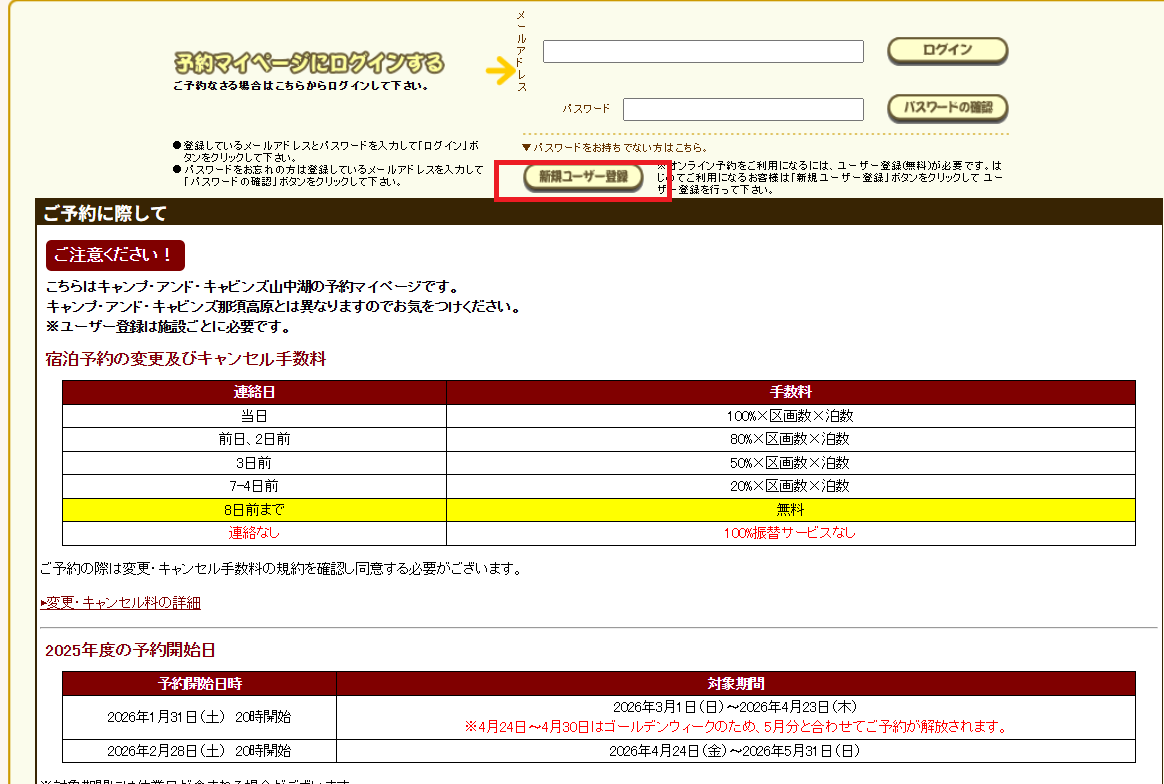Click the red 連絡なし table cell
Screen dimensions: 1164x784
(254, 533)
